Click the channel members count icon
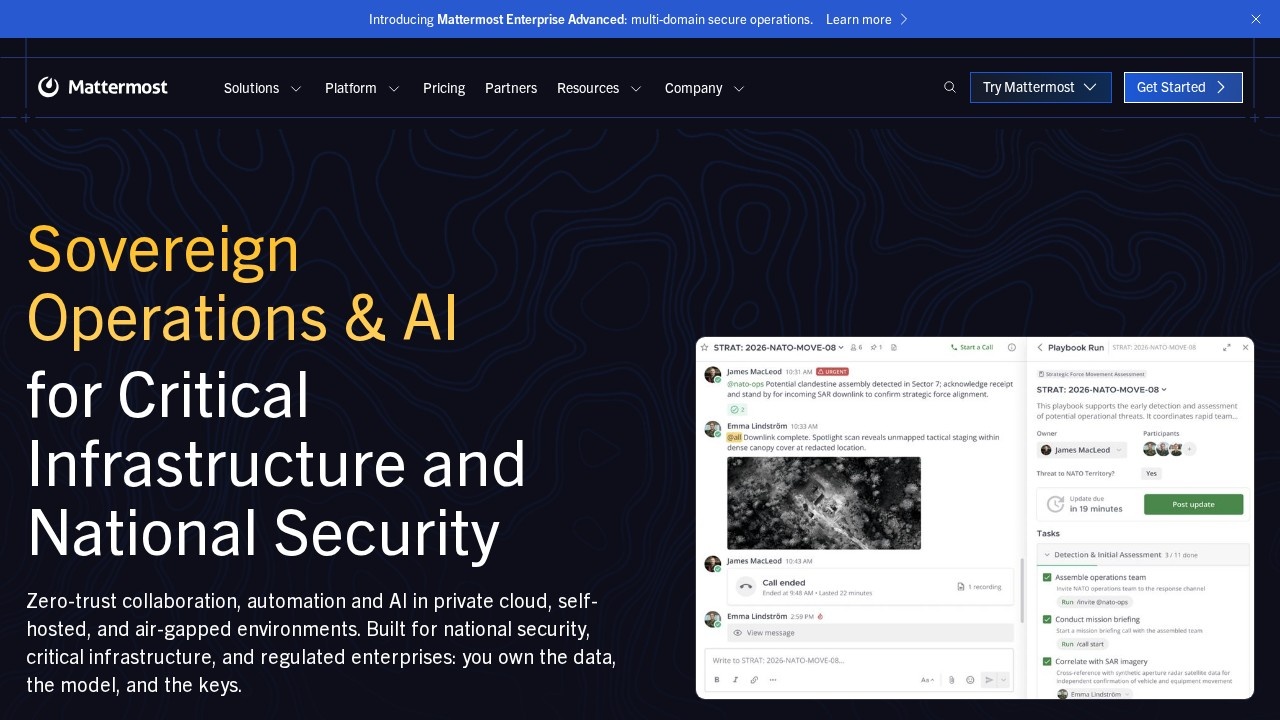Screen dimensions: 1280x720 point(856,347)
